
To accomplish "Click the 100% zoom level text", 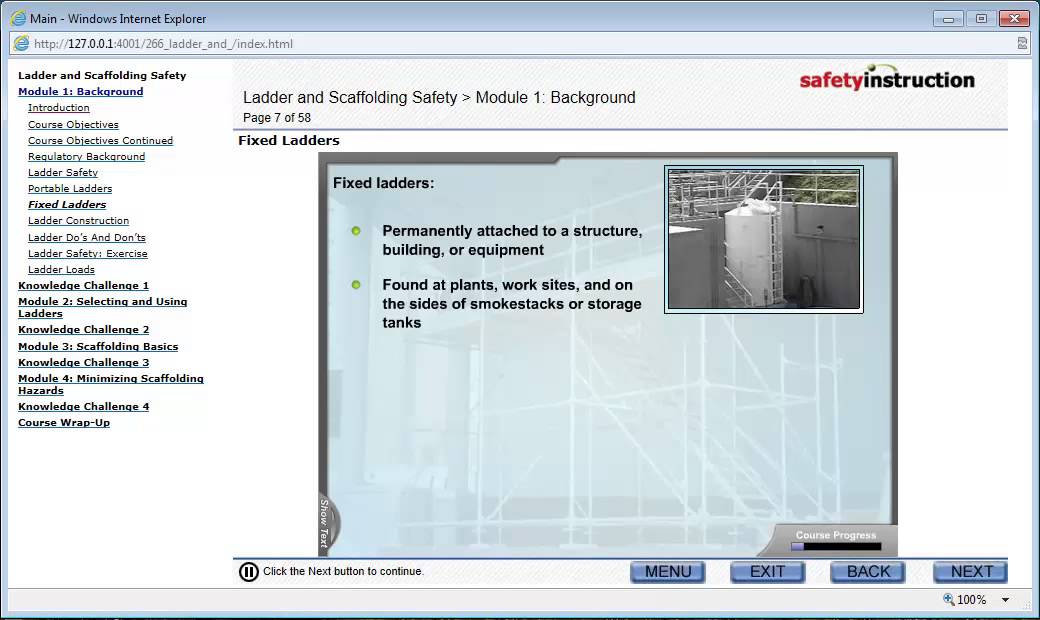I will tap(972, 599).
